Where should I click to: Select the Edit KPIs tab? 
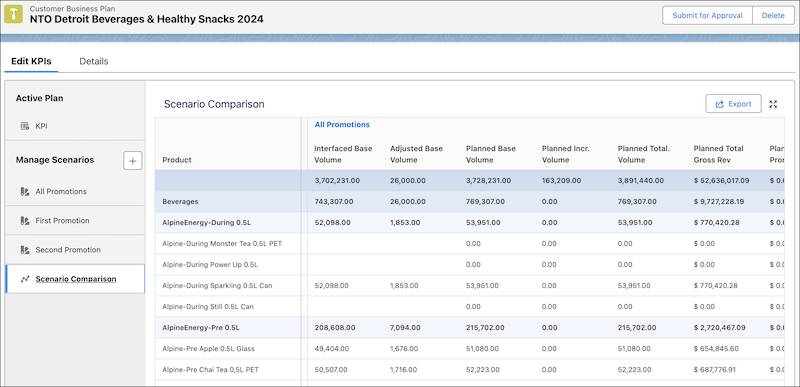[x=31, y=61]
